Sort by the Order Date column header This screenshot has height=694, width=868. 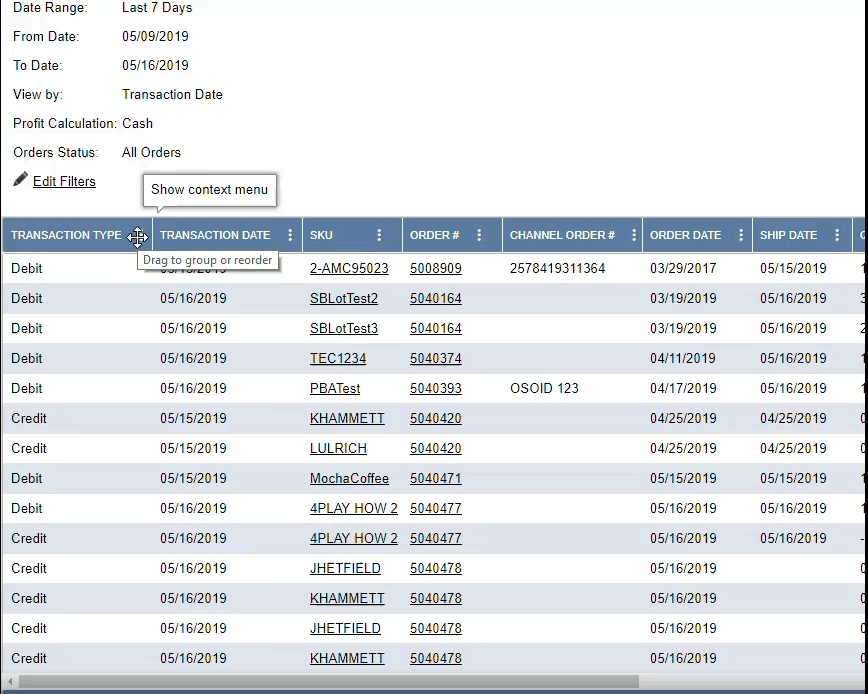click(685, 236)
